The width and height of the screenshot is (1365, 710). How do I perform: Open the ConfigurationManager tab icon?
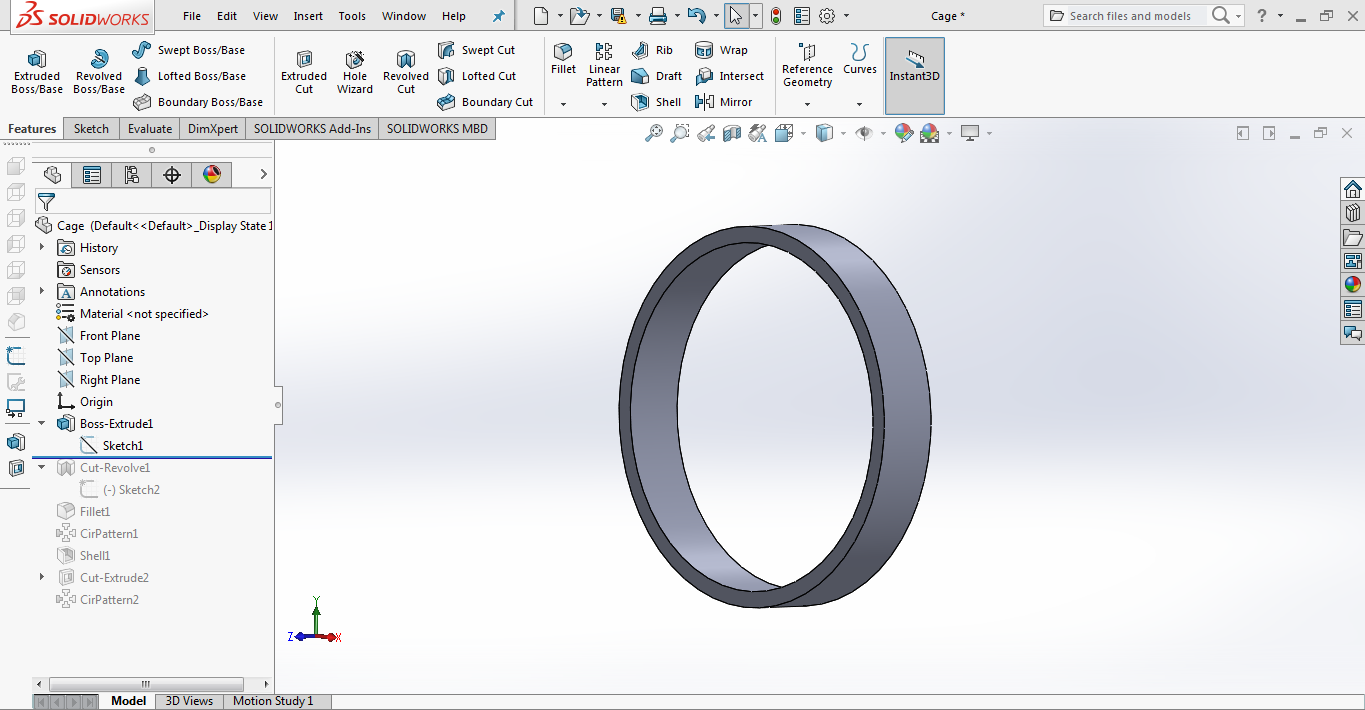tap(132, 175)
